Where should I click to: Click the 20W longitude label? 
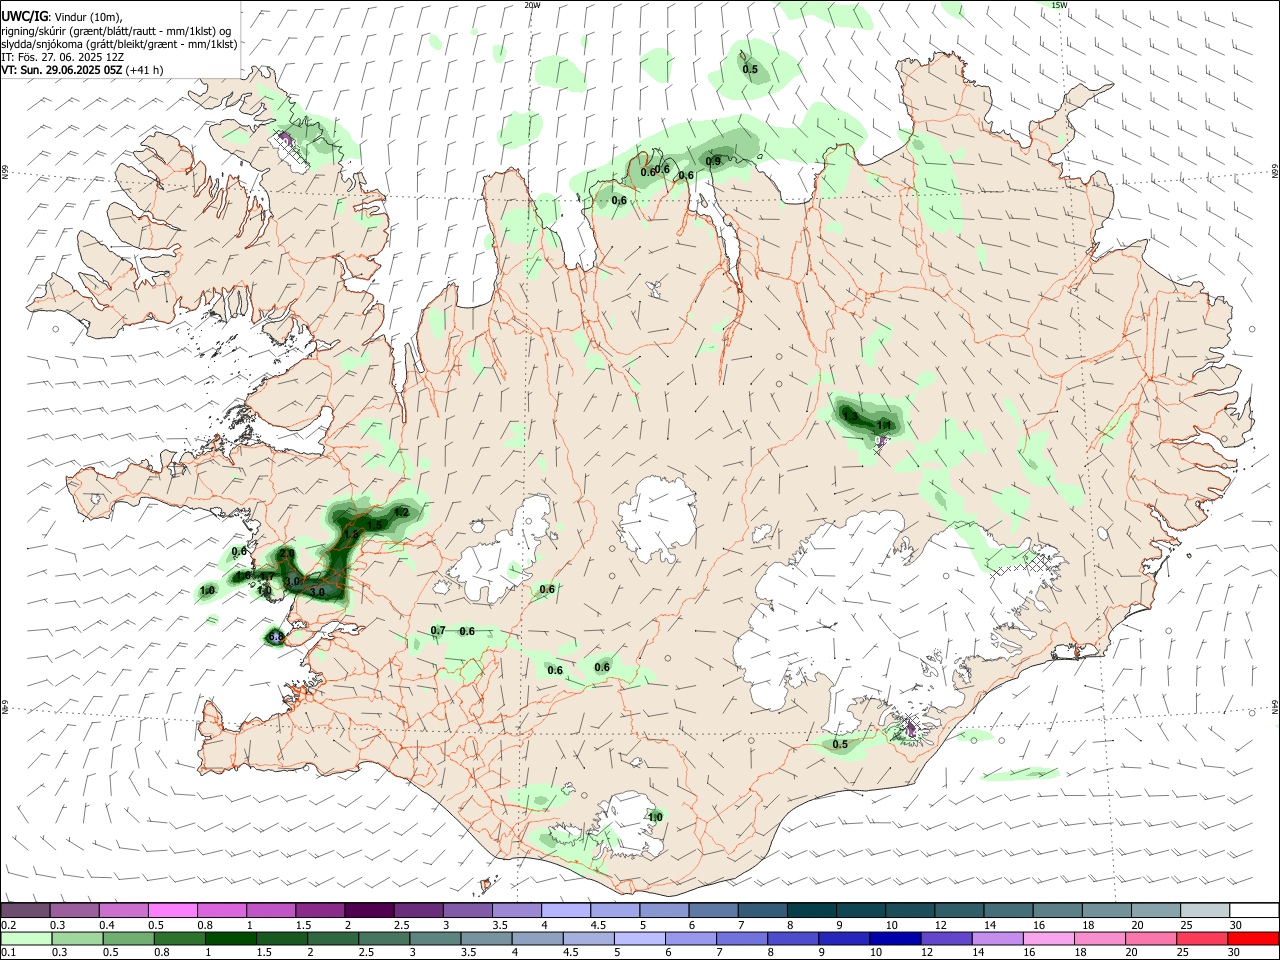(532, 5)
